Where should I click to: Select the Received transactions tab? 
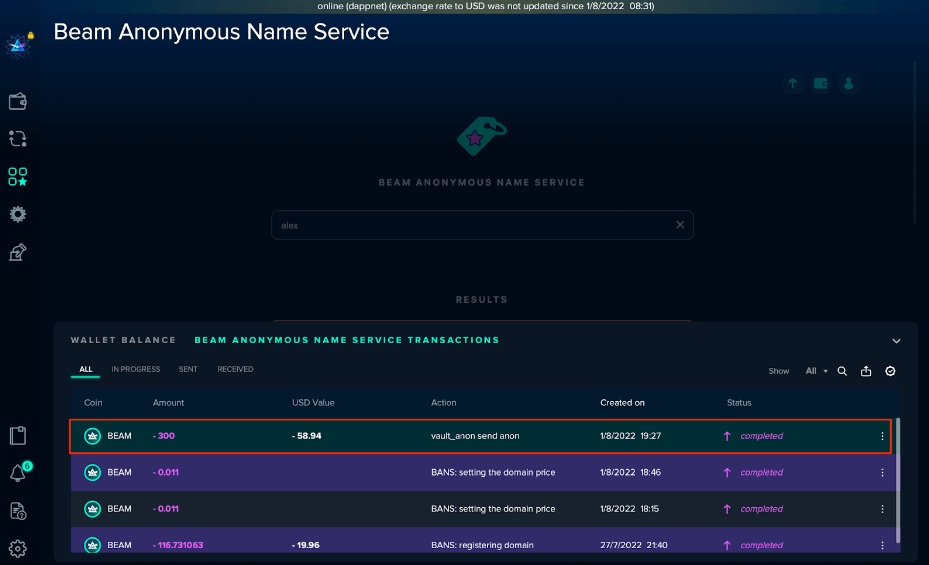point(235,370)
